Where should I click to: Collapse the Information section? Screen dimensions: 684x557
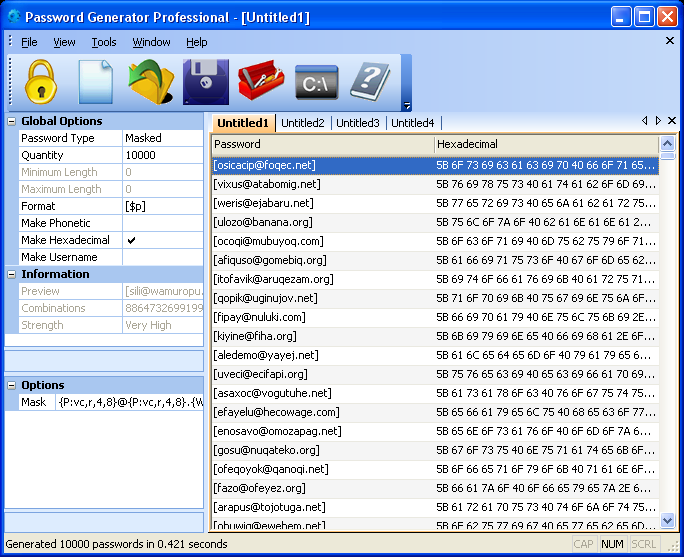12,274
